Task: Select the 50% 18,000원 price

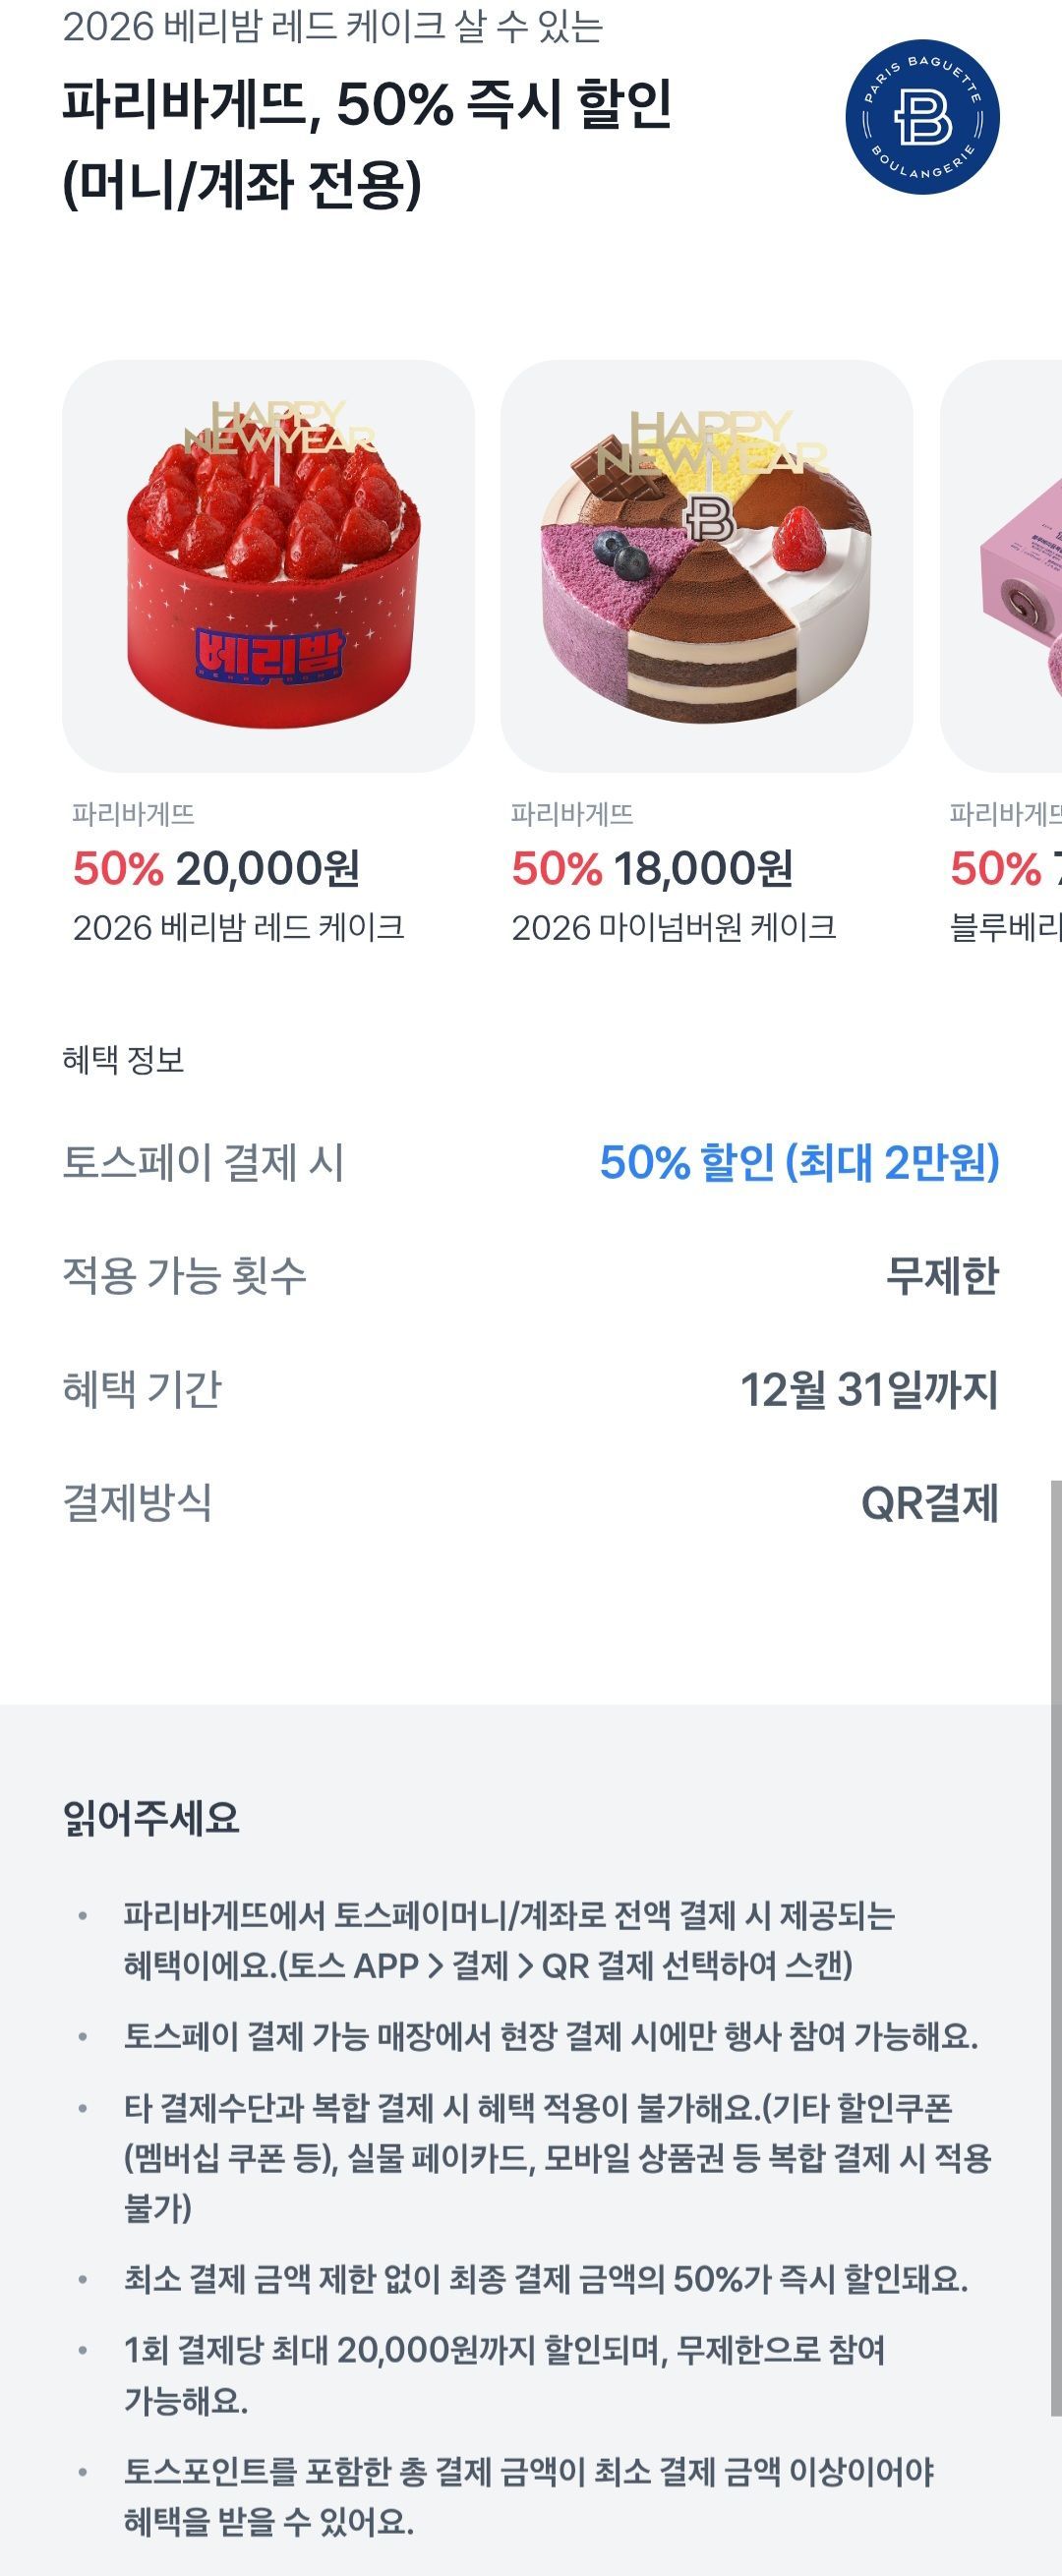Action: [652, 868]
